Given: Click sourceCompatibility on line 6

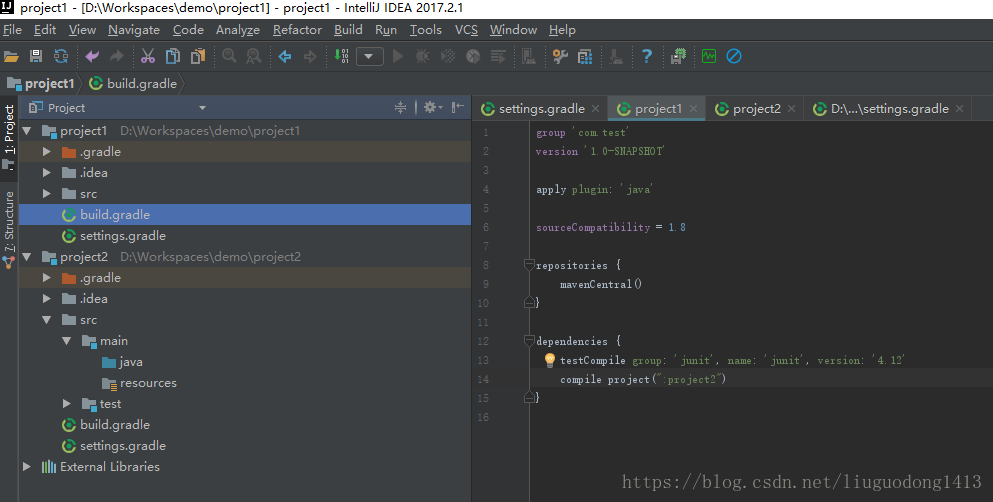Looking at the screenshot, I should tap(593, 227).
